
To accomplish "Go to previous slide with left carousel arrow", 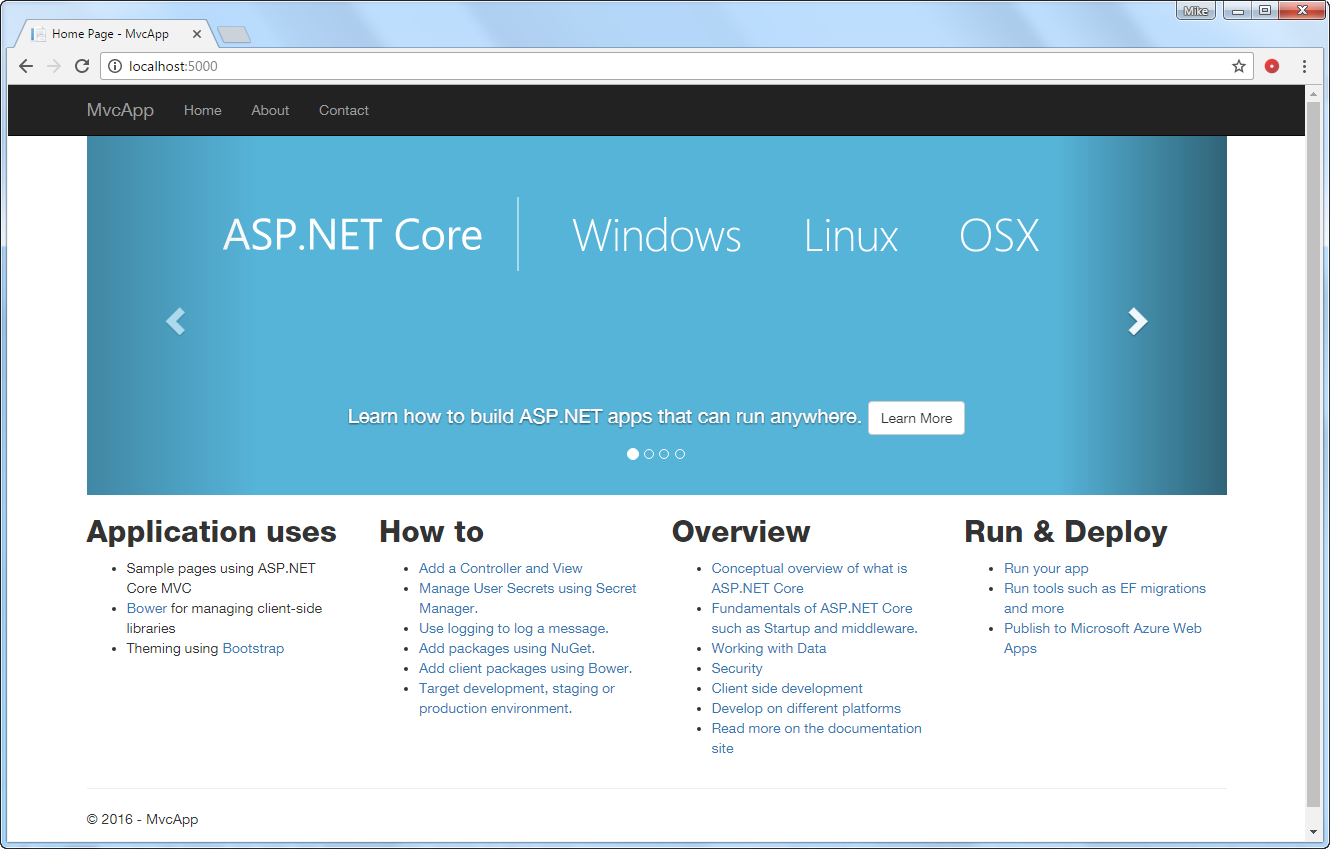I will tap(175, 321).
